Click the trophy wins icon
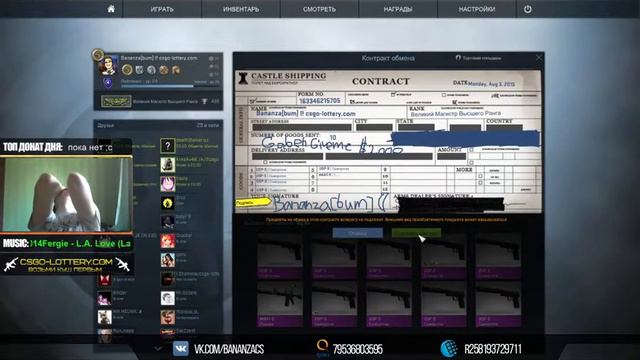Screen dimensions: 640x360 [204, 101]
